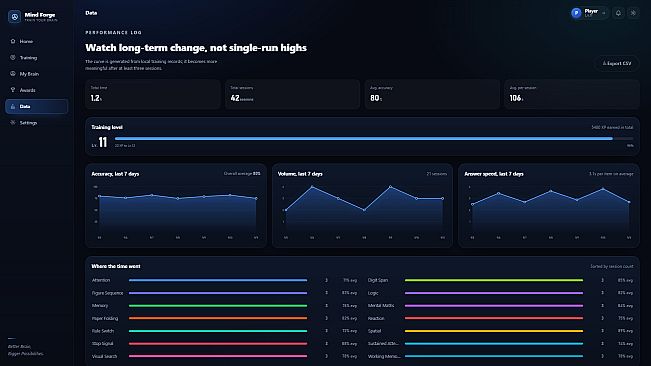Click the Total time stat card

click(153, 94)
